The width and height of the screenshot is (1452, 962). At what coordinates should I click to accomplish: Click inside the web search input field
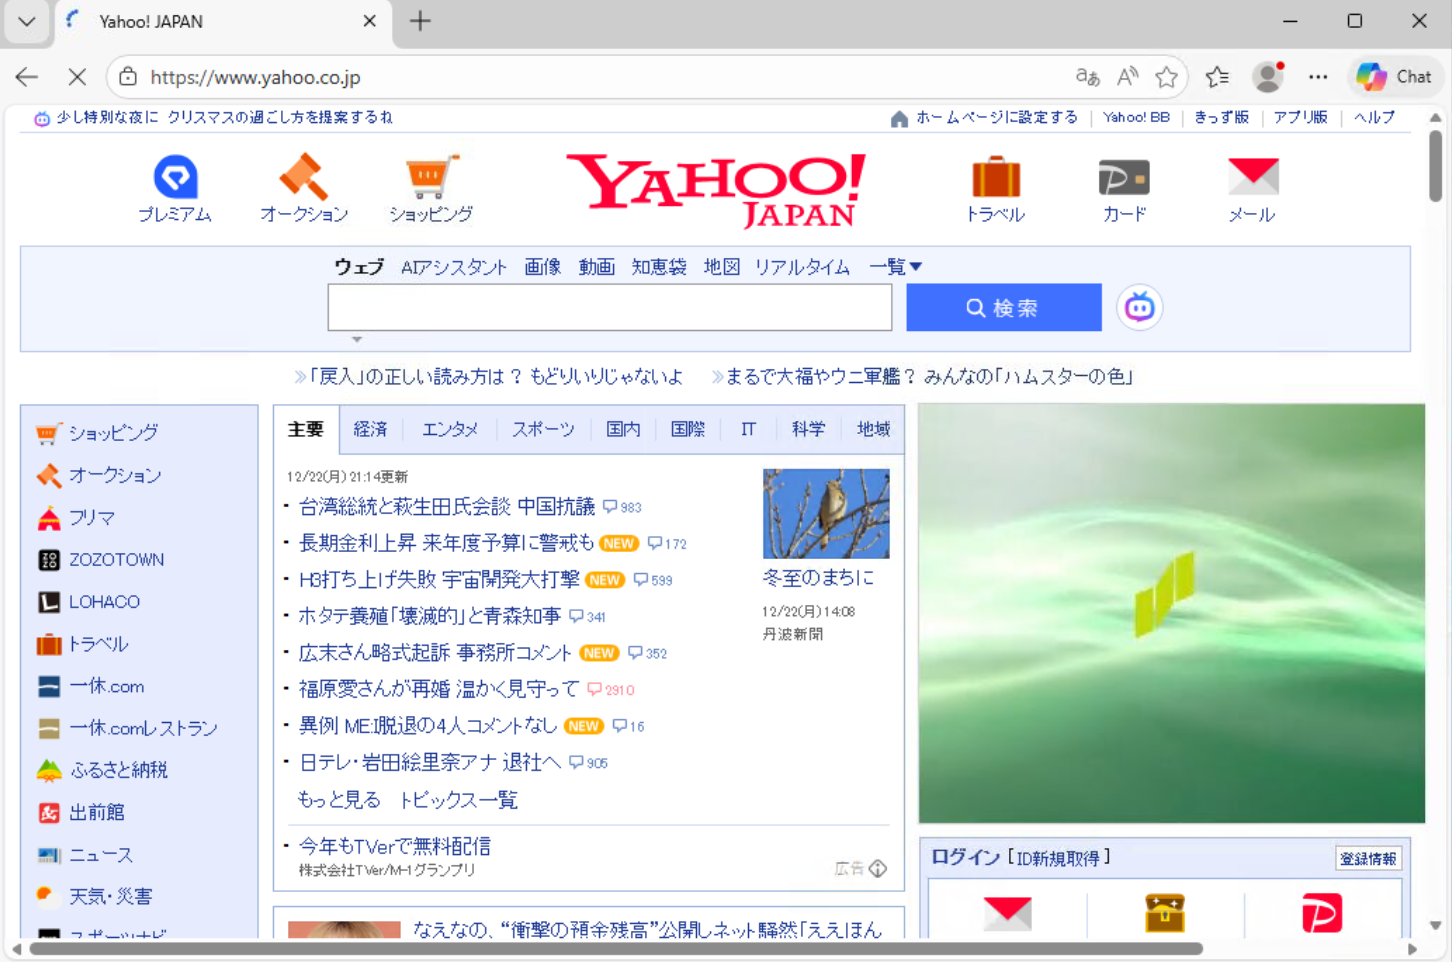tap(609, 307)
